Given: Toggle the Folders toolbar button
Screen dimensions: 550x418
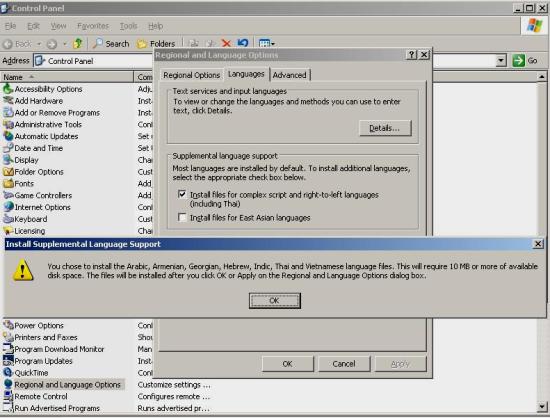Looking at the screenshot, I should pos(156,44).
